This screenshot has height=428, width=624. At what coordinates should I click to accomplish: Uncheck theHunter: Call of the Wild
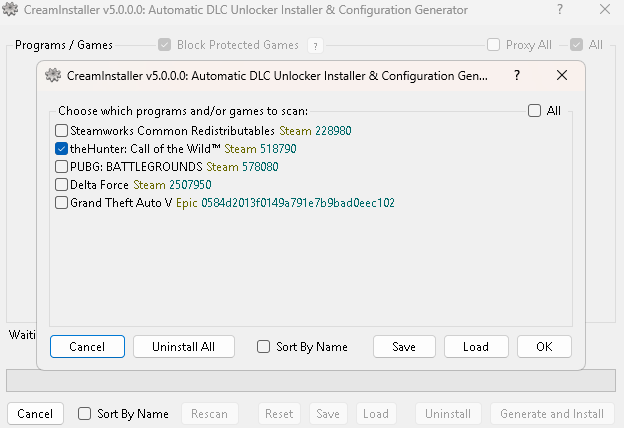61,149
